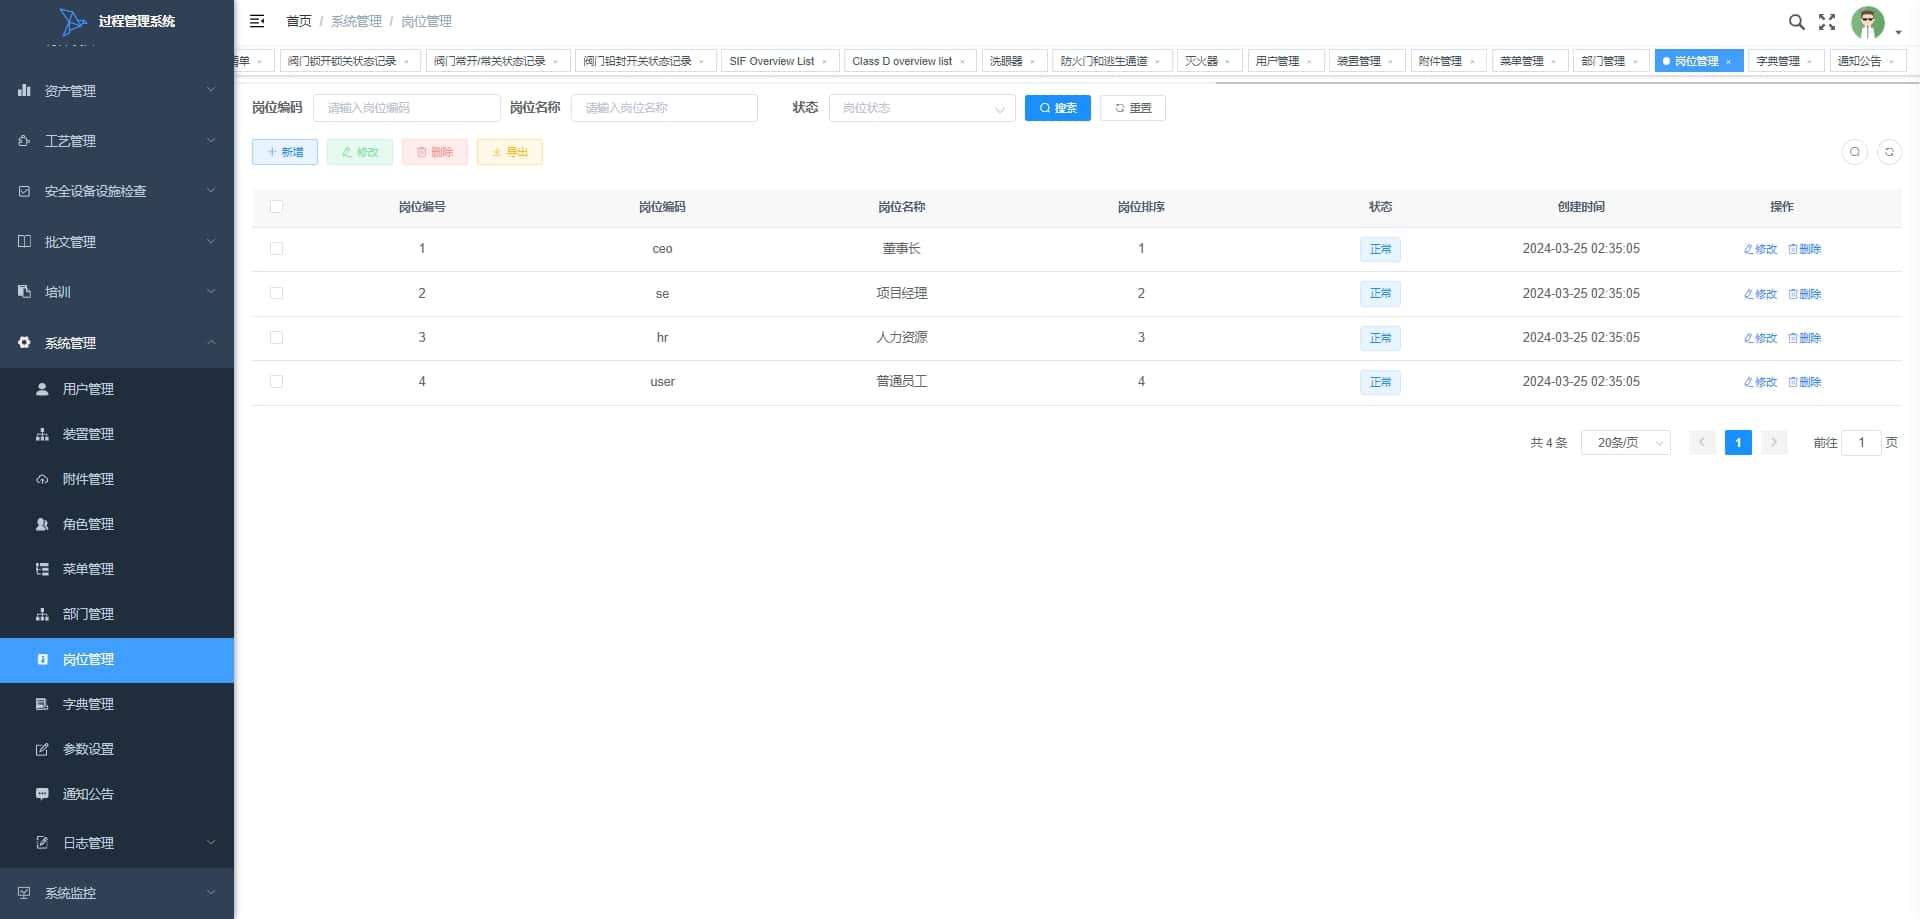Refresh the table with the round refresh icon
The width and height of the screenshot is (1920, 919).
pyautogui.click(x=1889, y=152)
